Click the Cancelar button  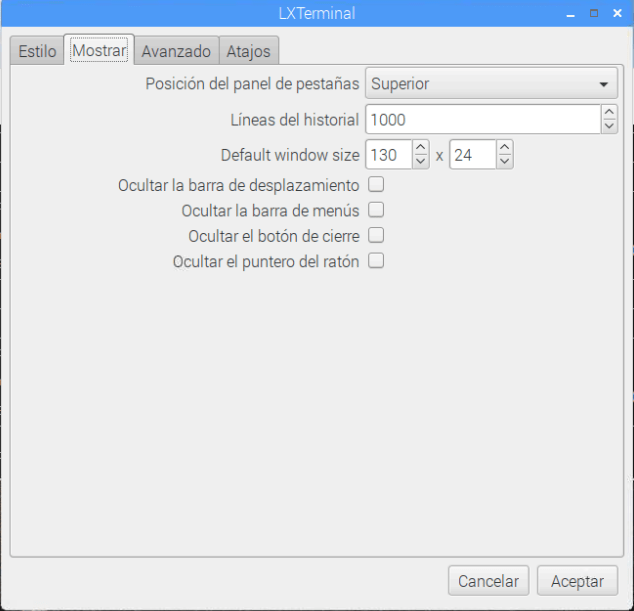pos(488,581)
